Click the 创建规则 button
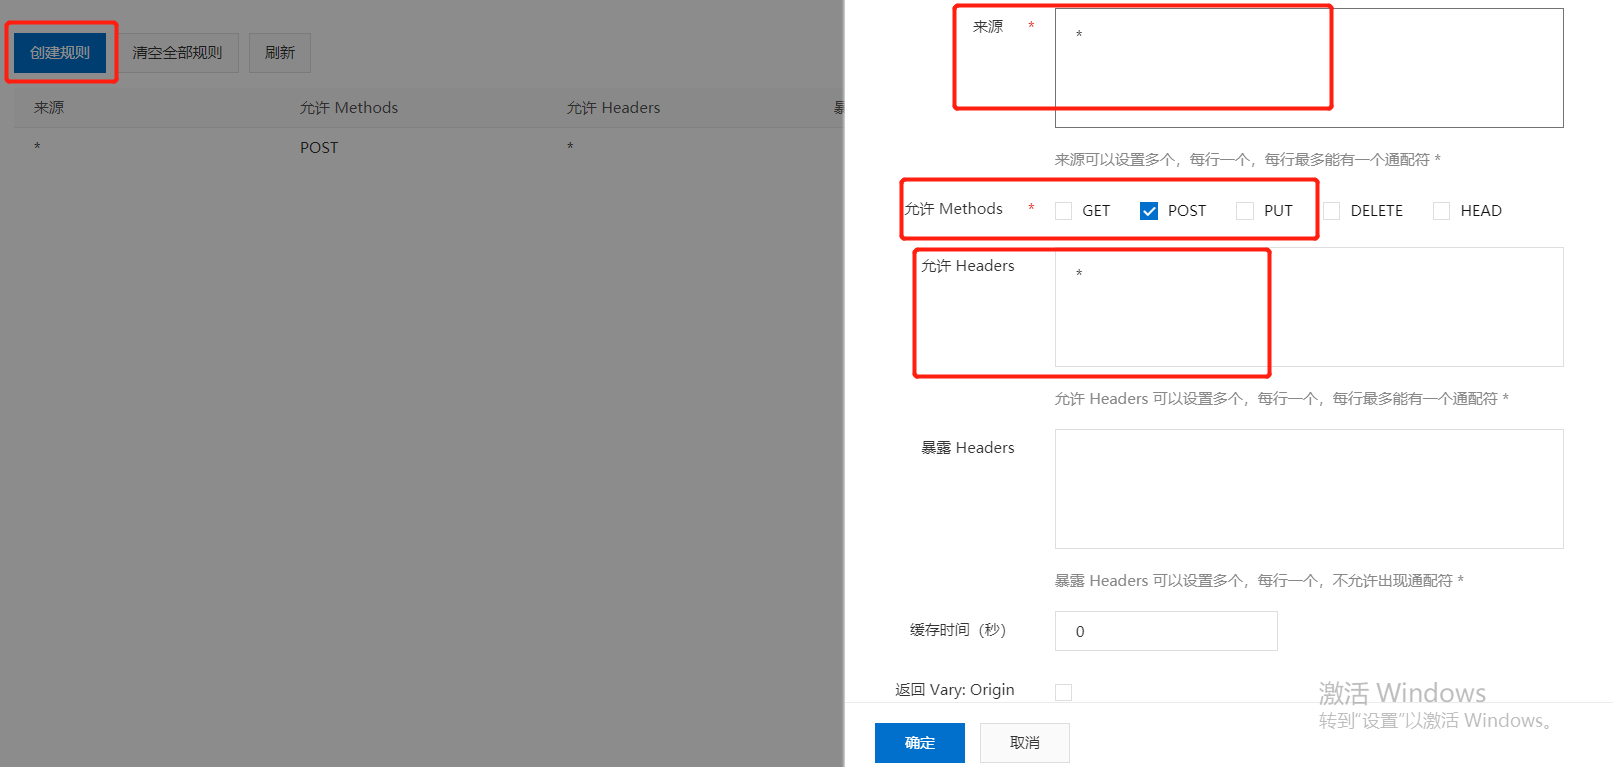Image resolution: width=1613 pixels, height=767 pixels. pos(60,53)
